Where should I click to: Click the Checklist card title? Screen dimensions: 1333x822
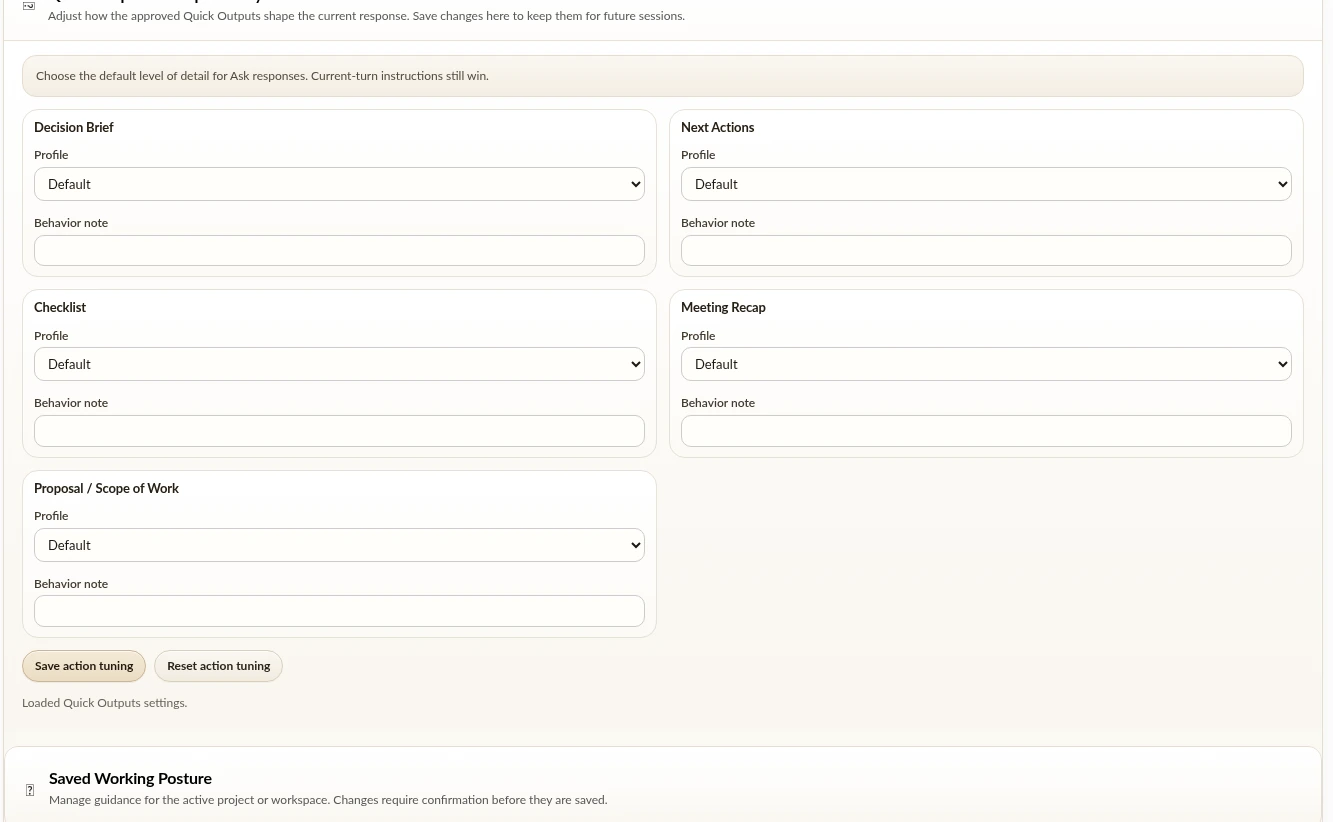(x=60, y=307)
